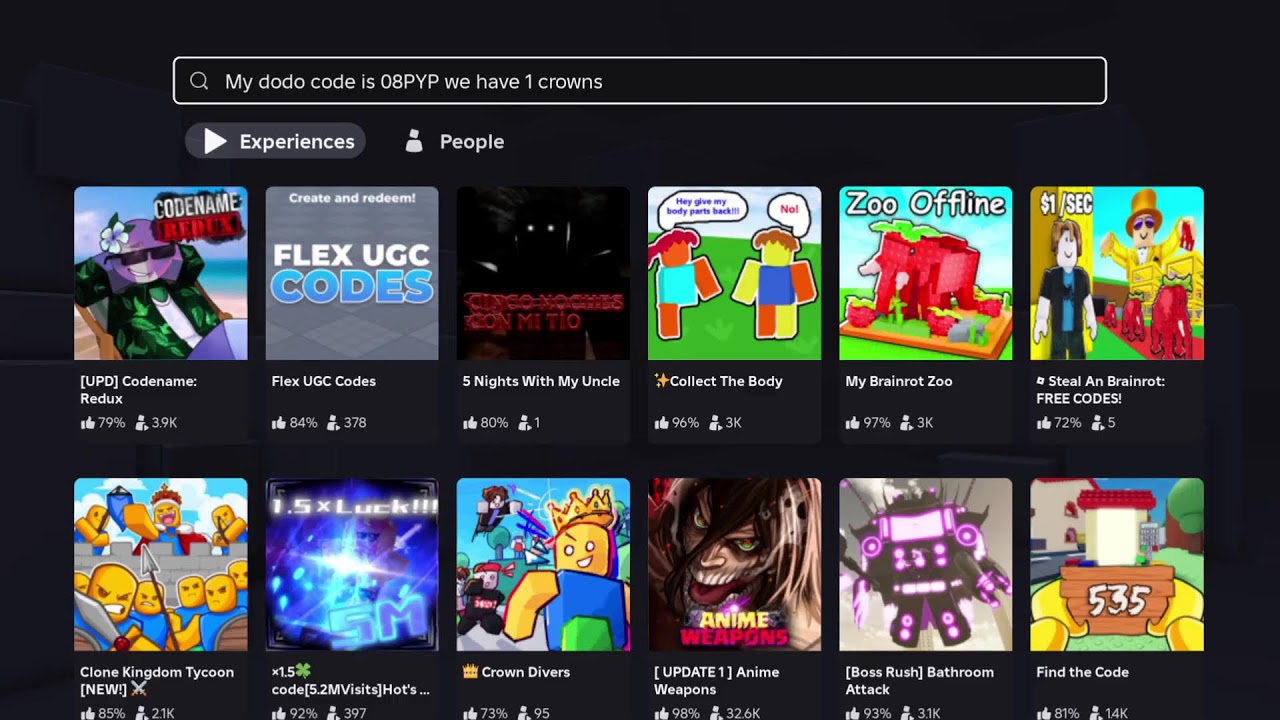Click the 96% rating on Collect The Body

pyautogui.click(x=685, y=423)
